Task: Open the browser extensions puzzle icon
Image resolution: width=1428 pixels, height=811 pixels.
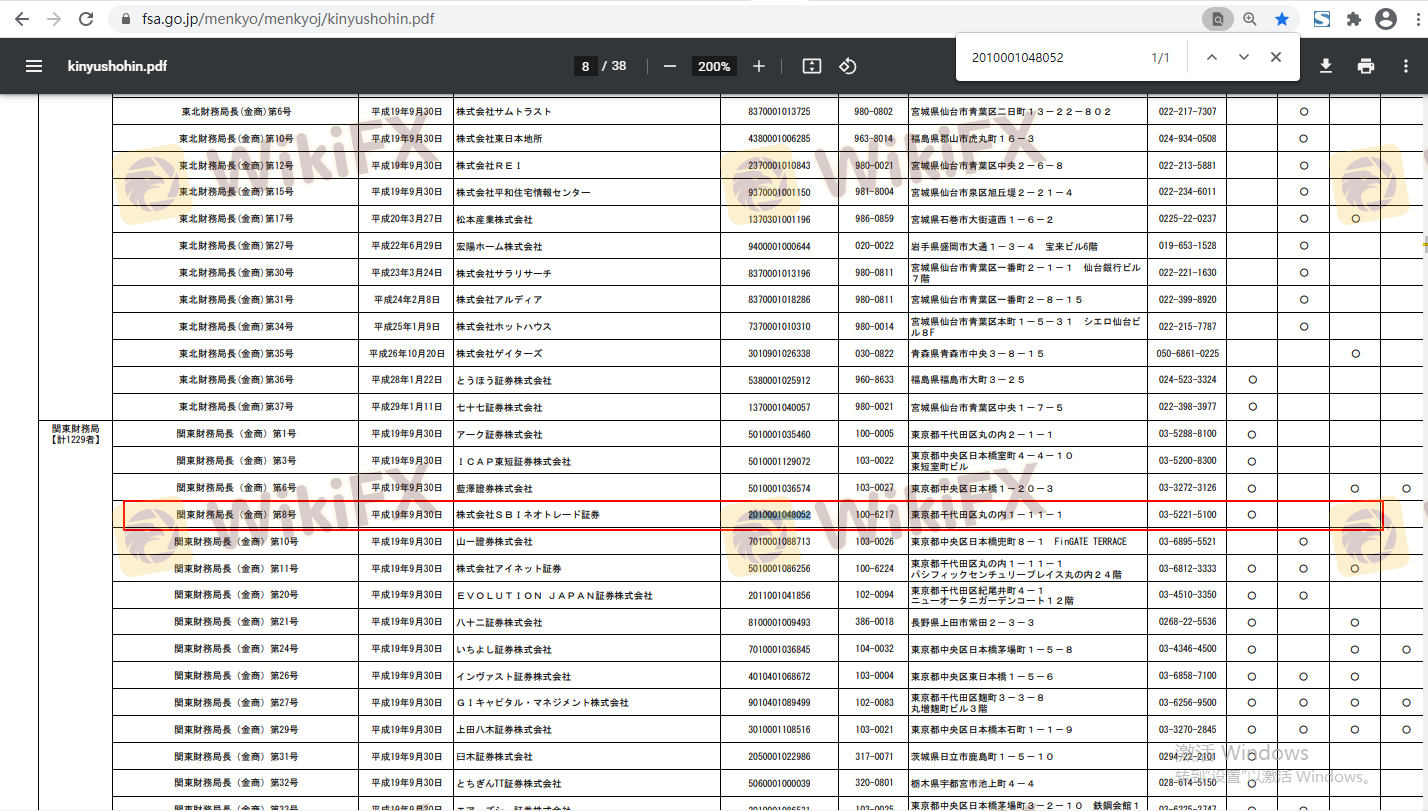Action: point(1354,19)
